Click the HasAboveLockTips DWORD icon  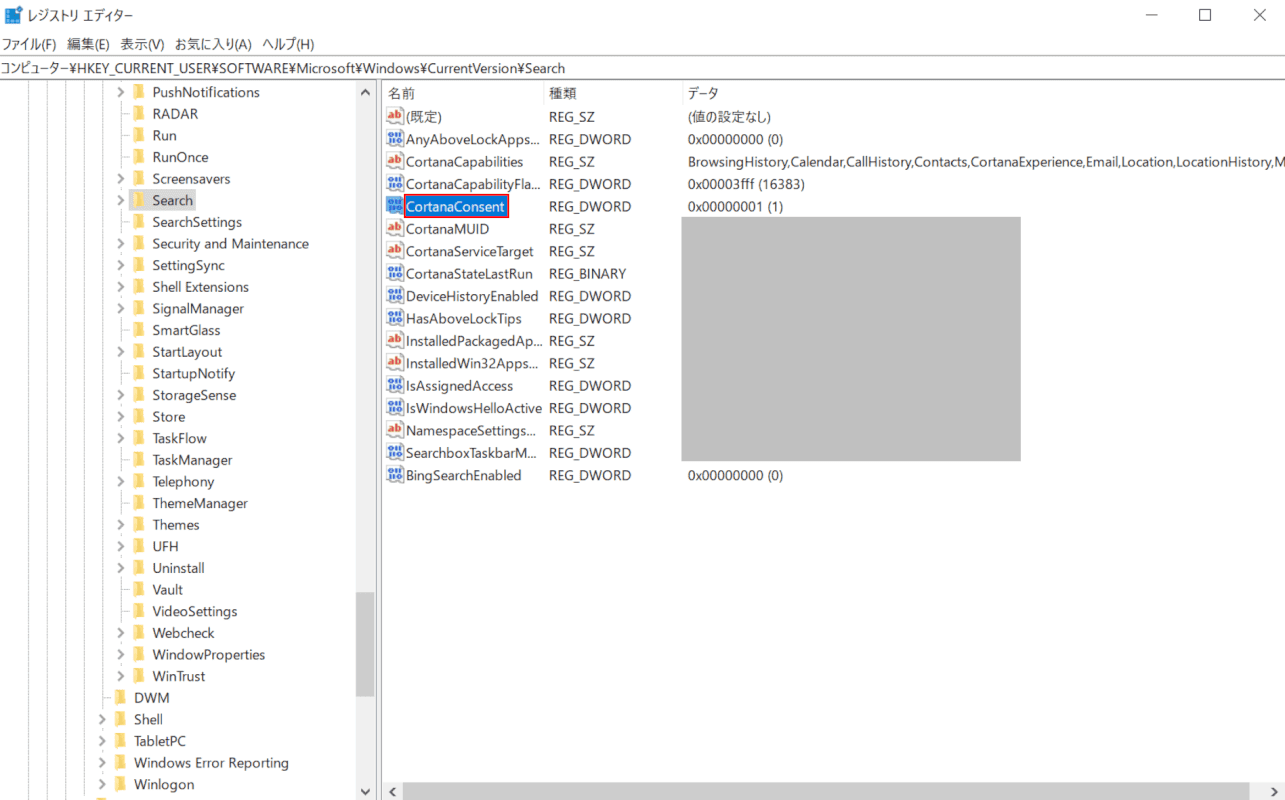point(394,318)
